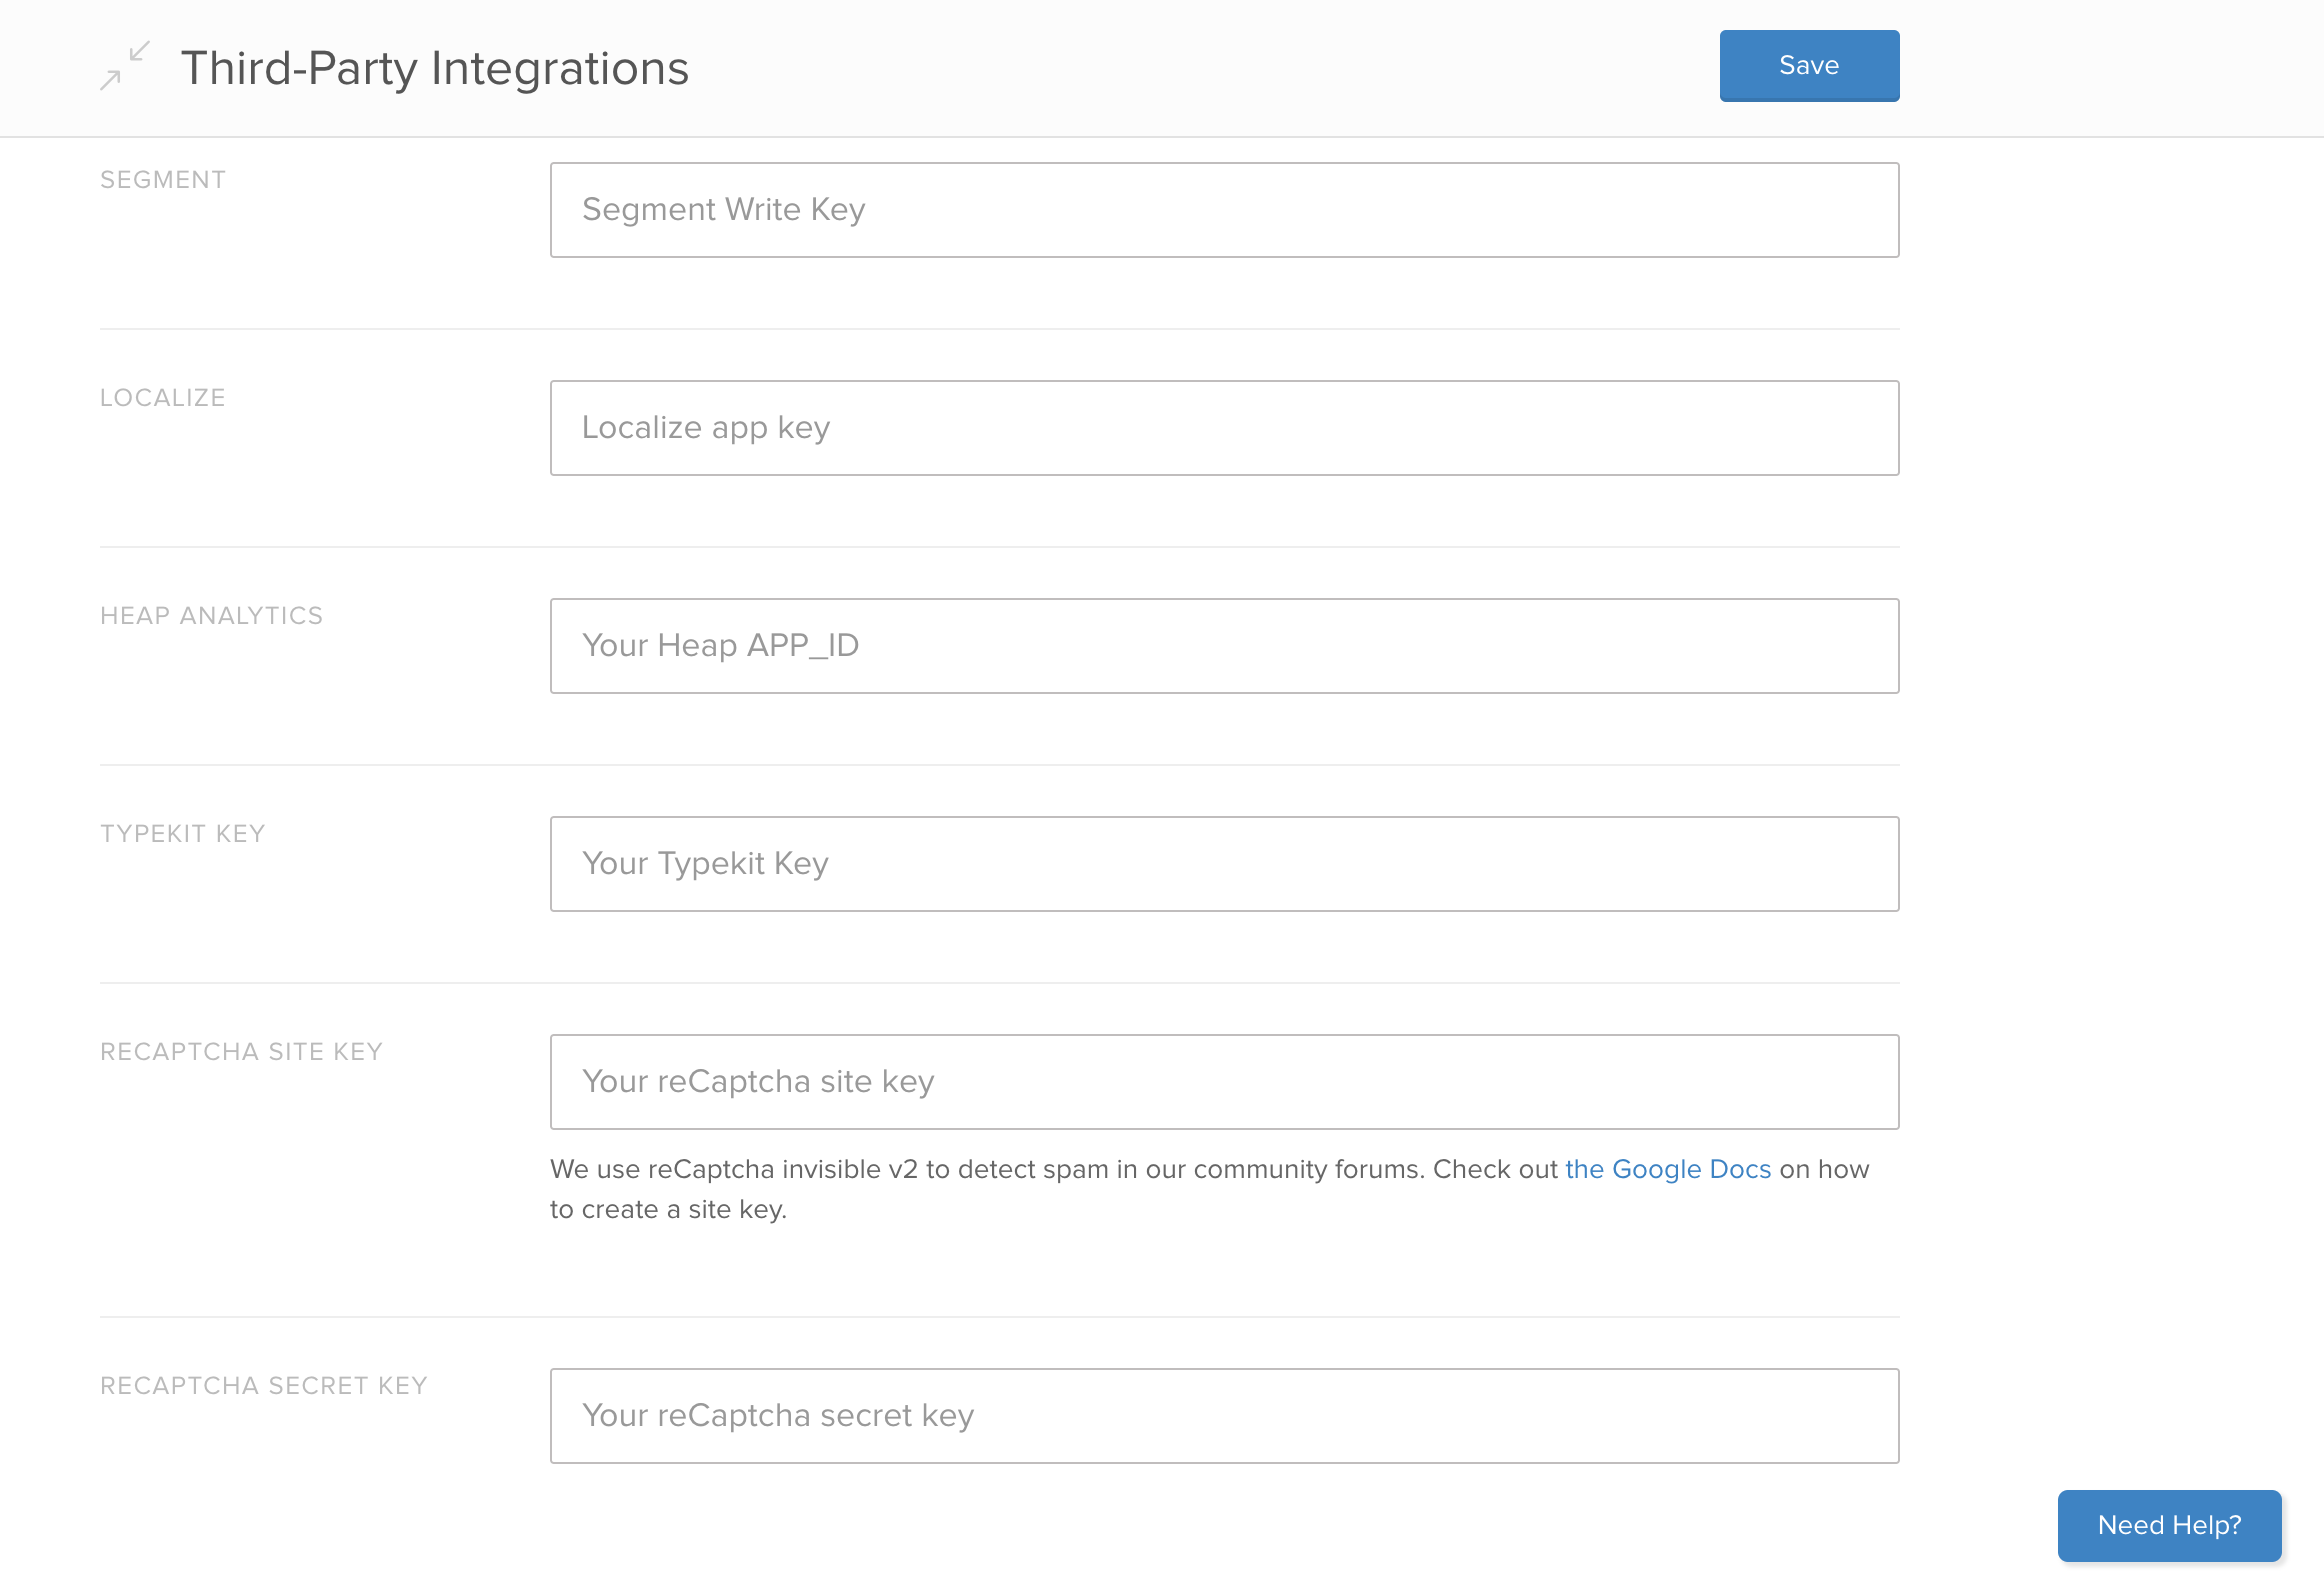Click the SEGMENT section label
The height and width of the screenshot is (1580, 2324).
163,180
